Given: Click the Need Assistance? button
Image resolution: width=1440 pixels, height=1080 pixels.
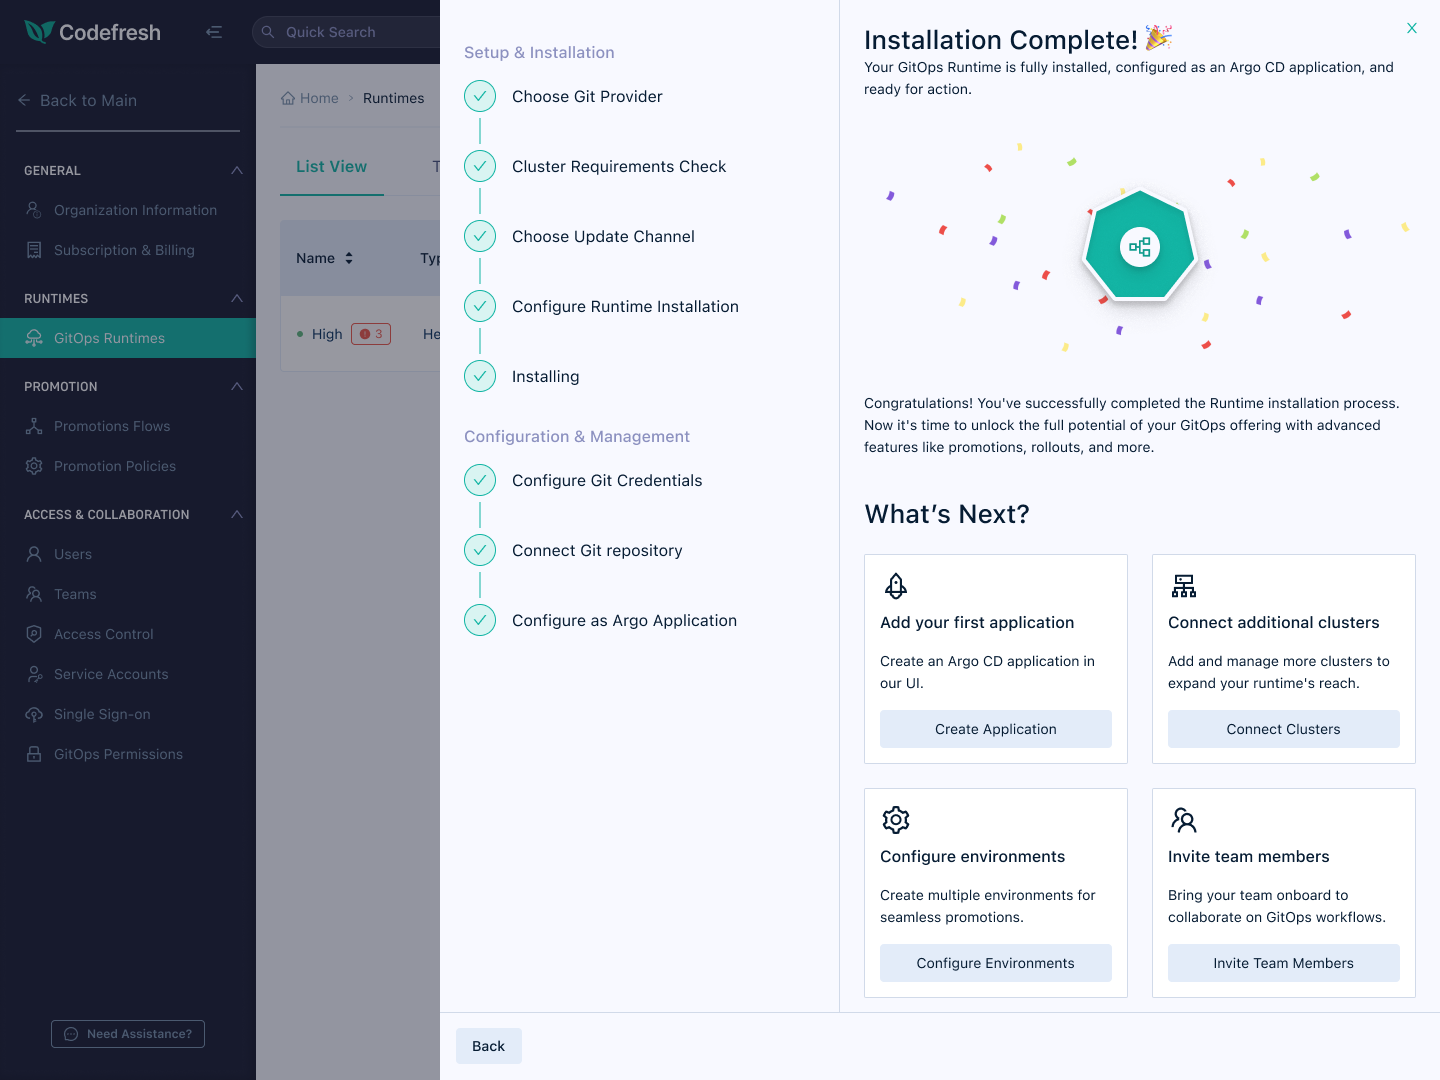Looking at the screenshot, I should (x=128, y=1034).
